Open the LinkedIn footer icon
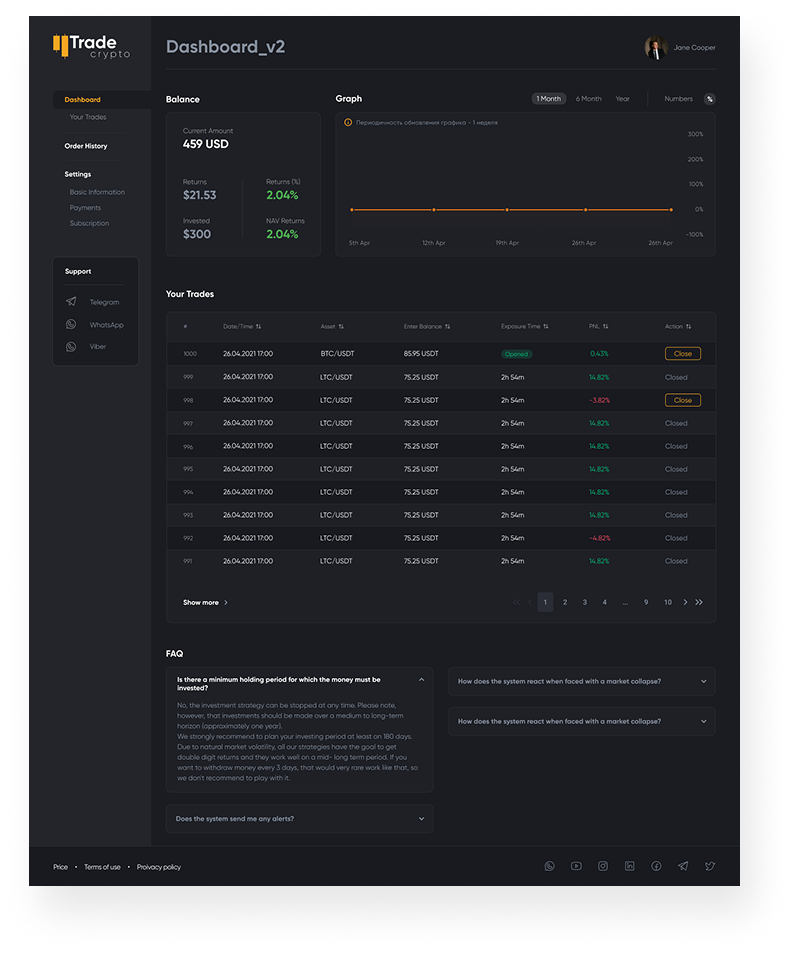 [629, 866]
